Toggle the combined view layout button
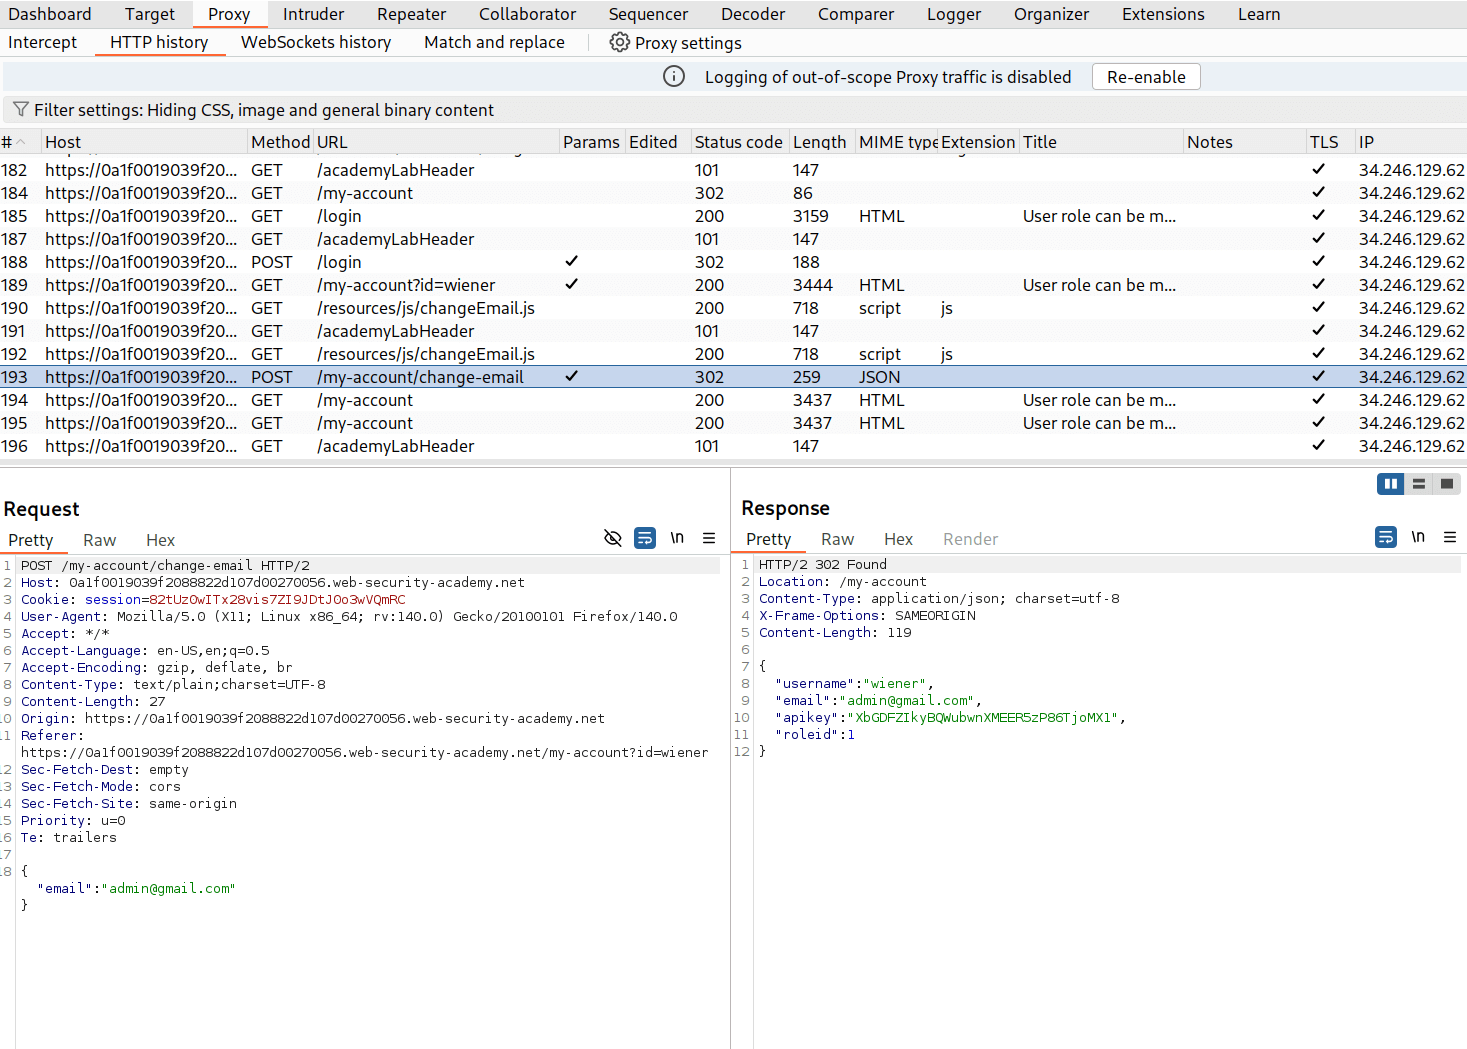Image resolution: width=1467 pixels, height=1049 pixels. click(x=1447, y=483)
